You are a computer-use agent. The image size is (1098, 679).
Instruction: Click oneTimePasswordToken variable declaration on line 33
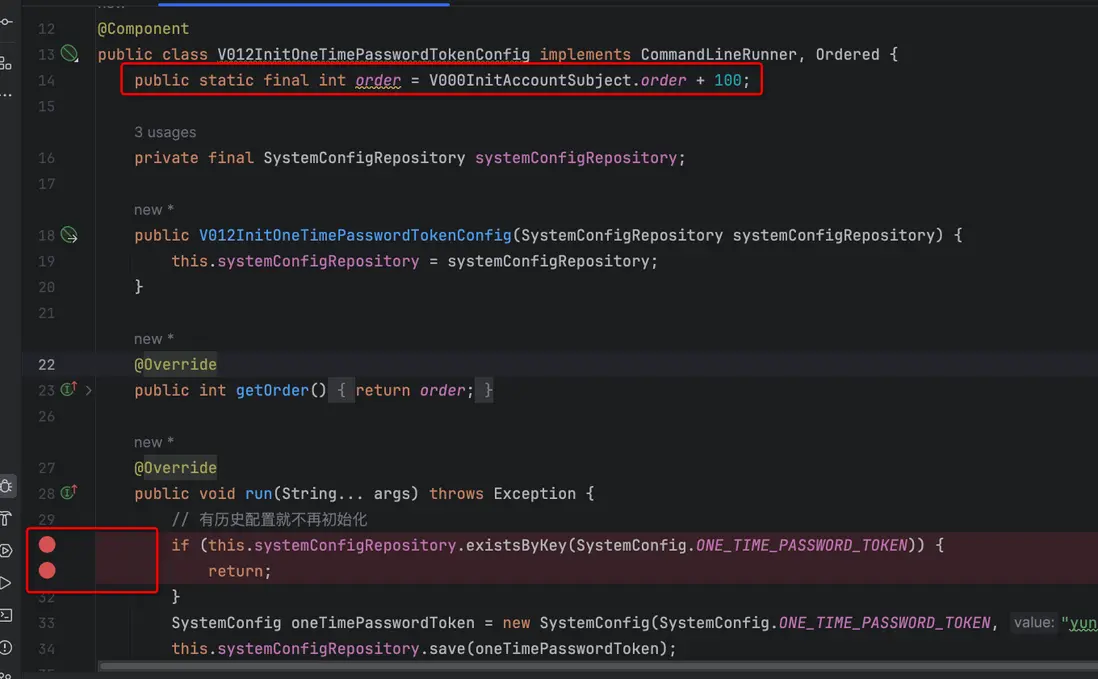(x=382, y=623)
